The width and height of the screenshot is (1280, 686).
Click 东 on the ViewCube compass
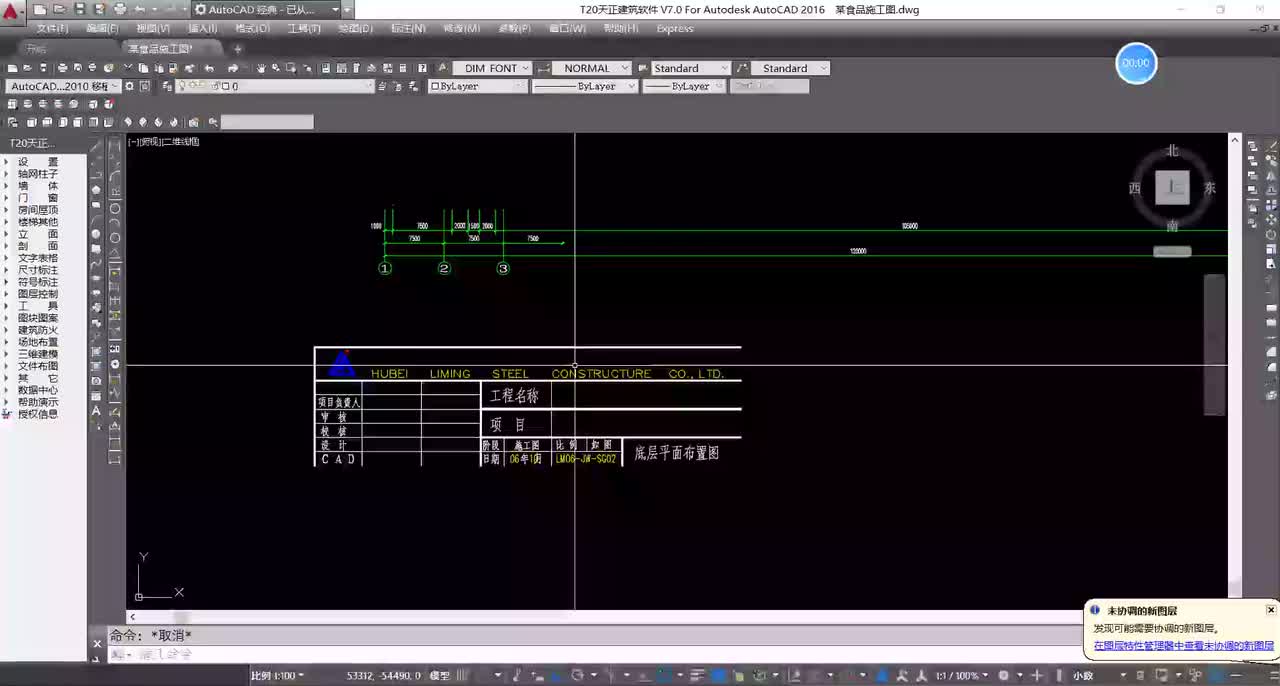(x=1210, y=188)
